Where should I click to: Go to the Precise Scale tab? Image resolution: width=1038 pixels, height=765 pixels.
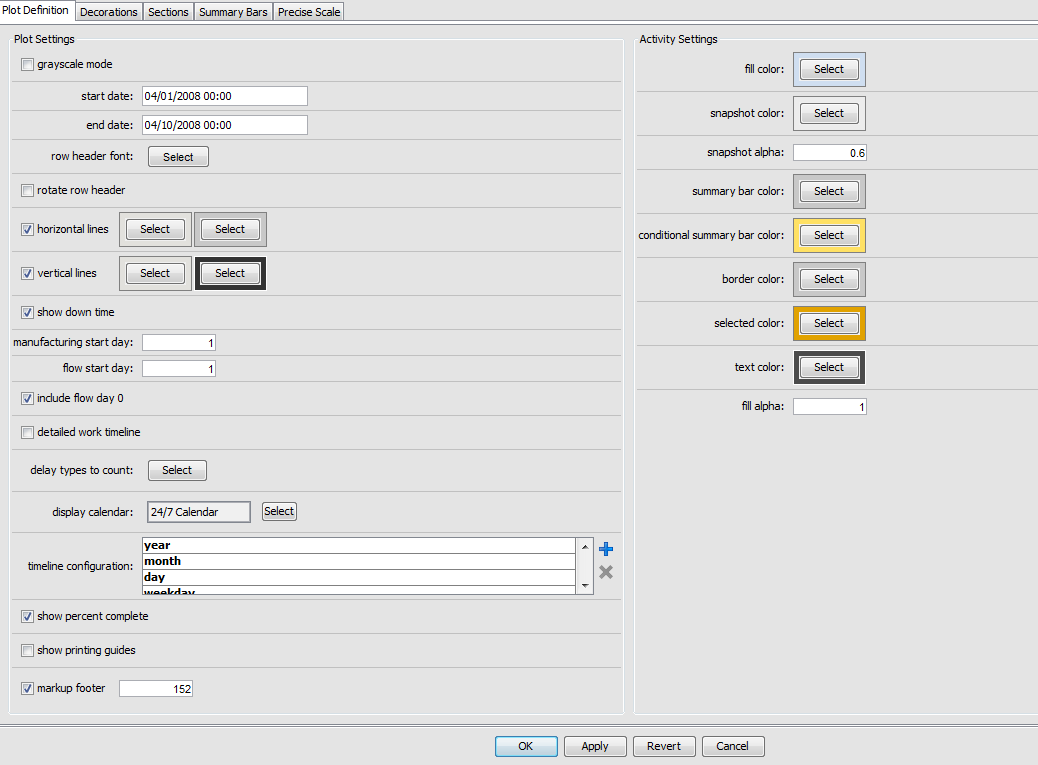click(x=309, y=12)
